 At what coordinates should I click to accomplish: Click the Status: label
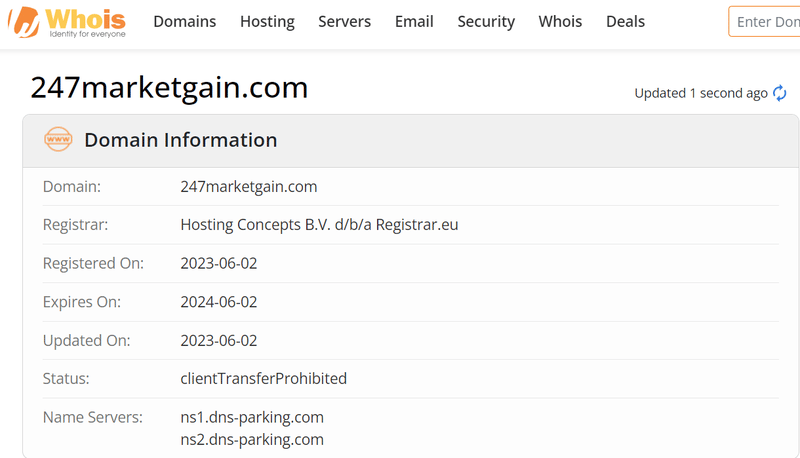(66, 378)
